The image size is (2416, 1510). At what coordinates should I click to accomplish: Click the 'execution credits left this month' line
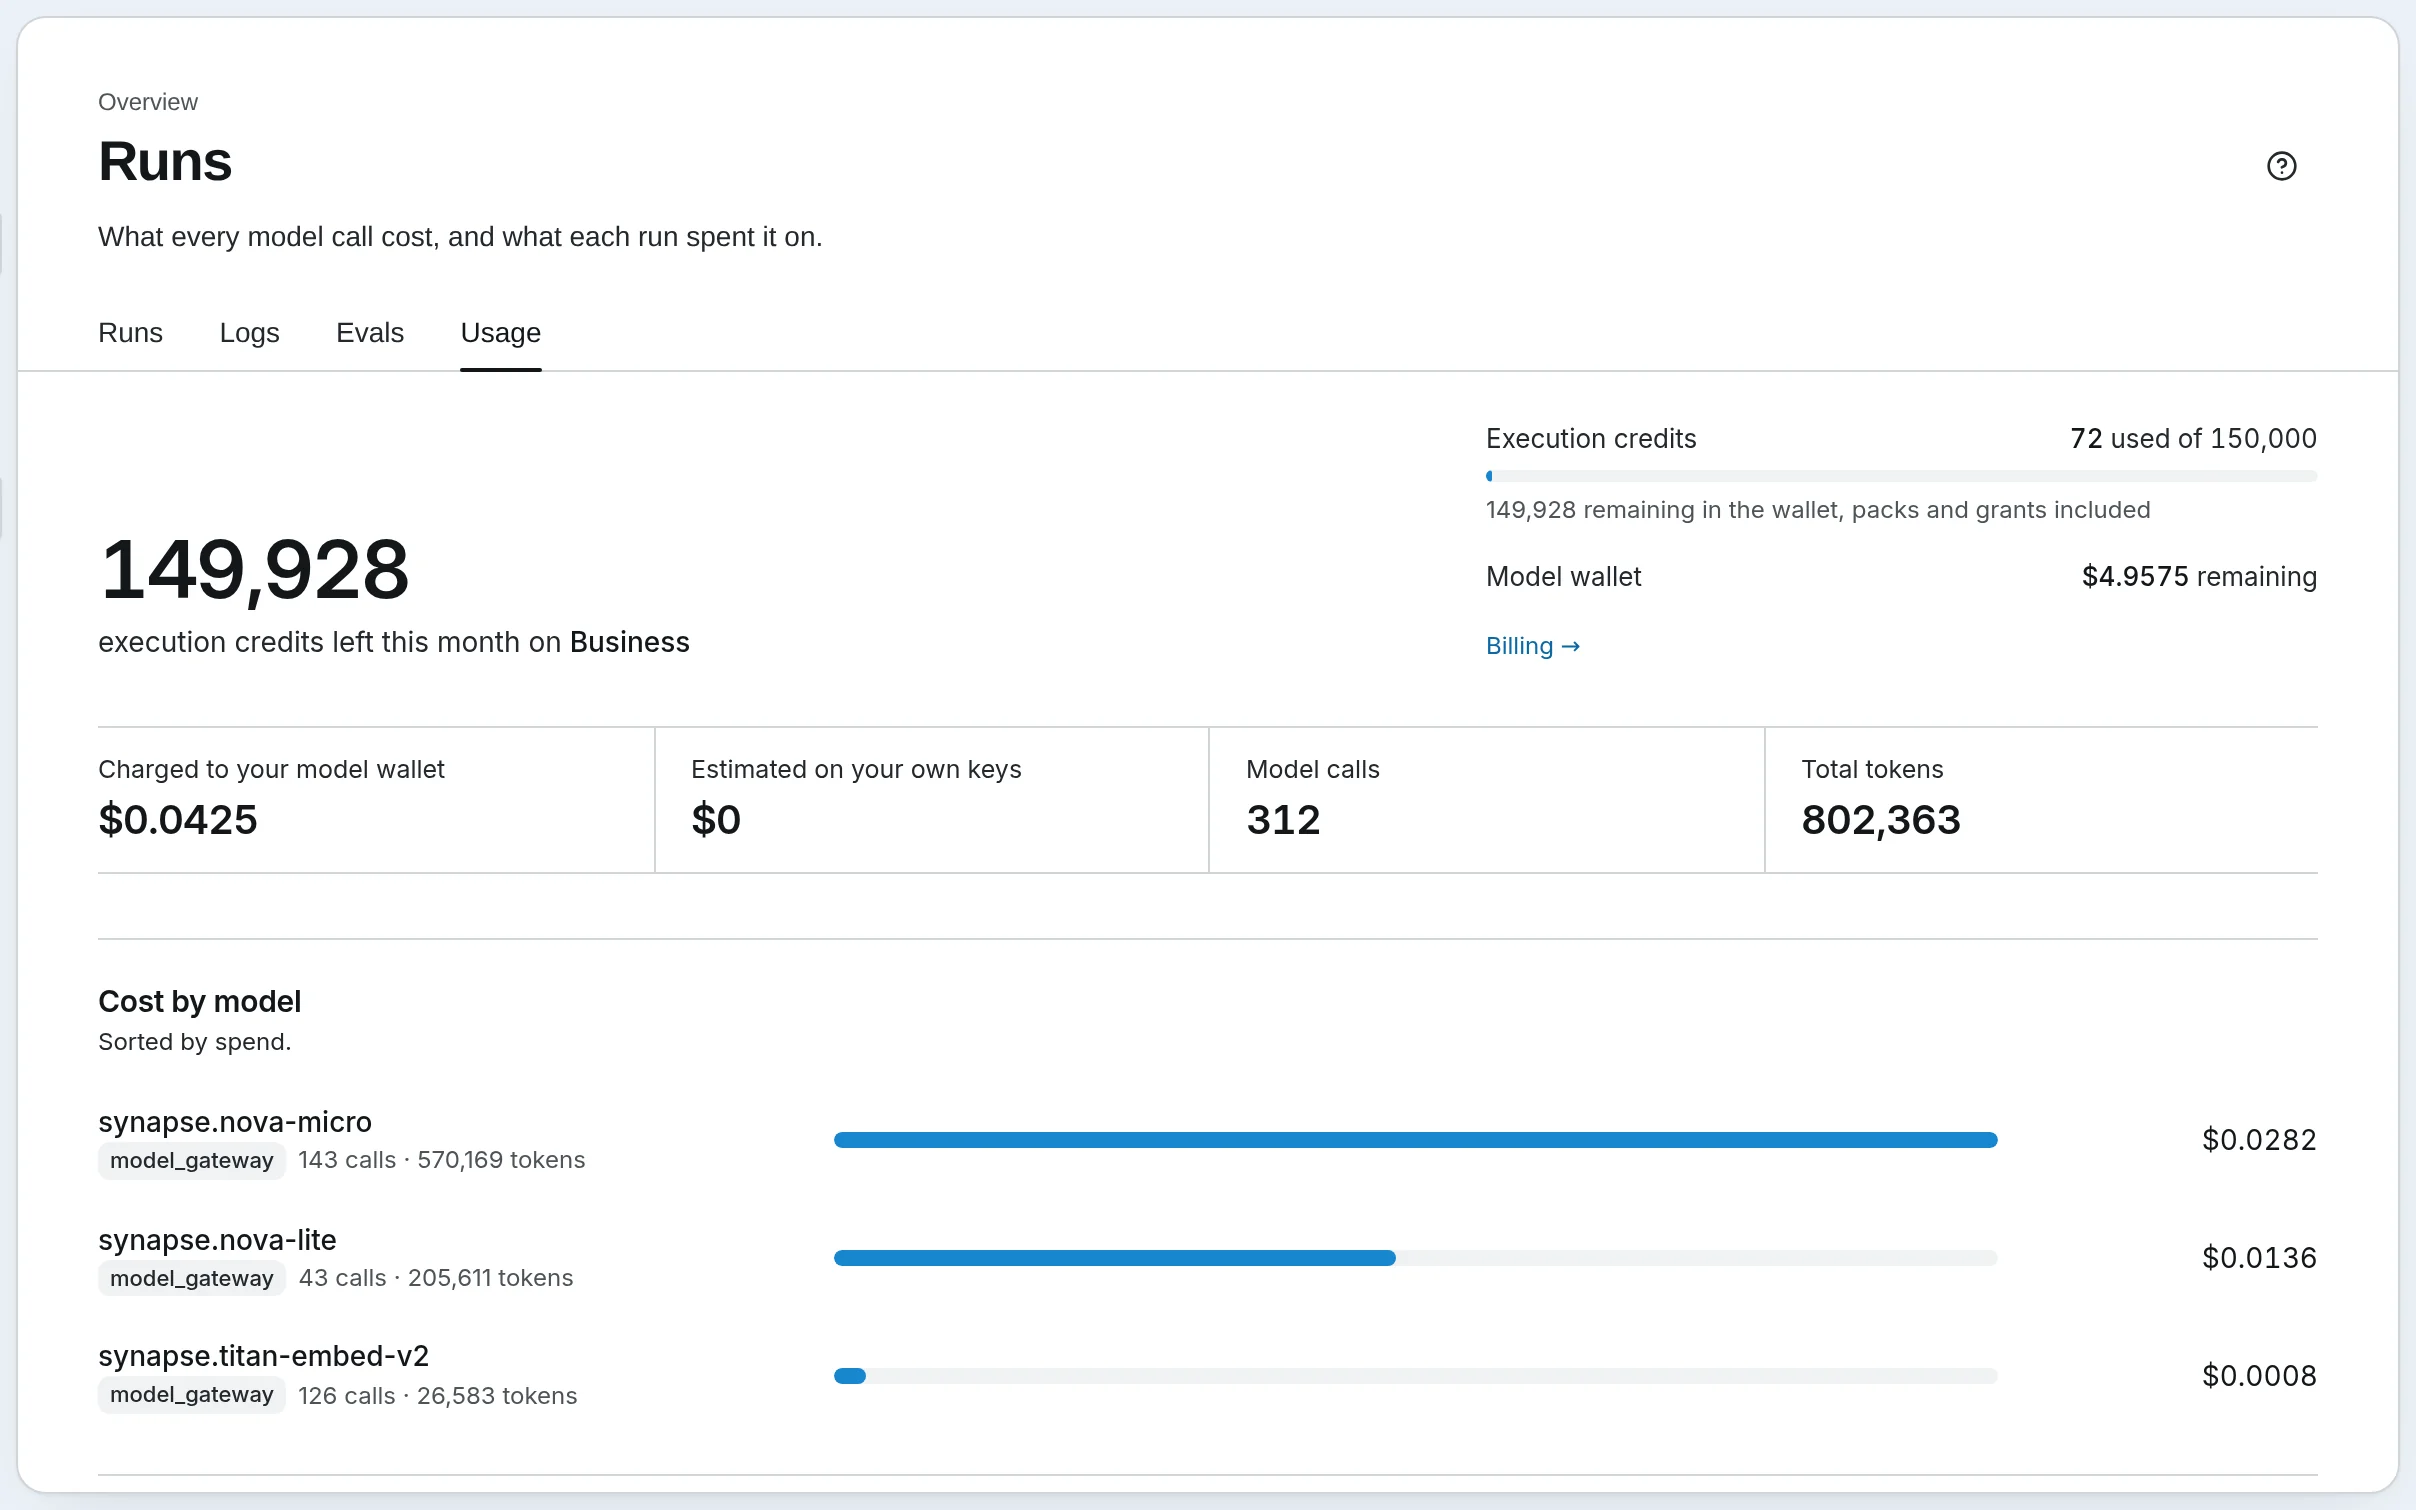pyautogui.click(x=394, y=642)
